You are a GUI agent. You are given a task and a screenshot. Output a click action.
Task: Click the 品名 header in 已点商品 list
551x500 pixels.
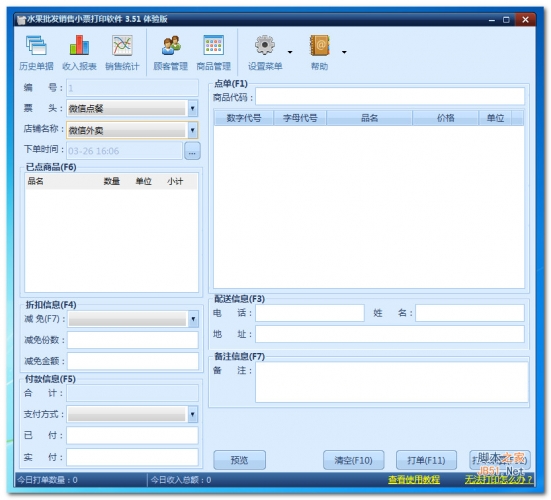(x=35, y=181)
